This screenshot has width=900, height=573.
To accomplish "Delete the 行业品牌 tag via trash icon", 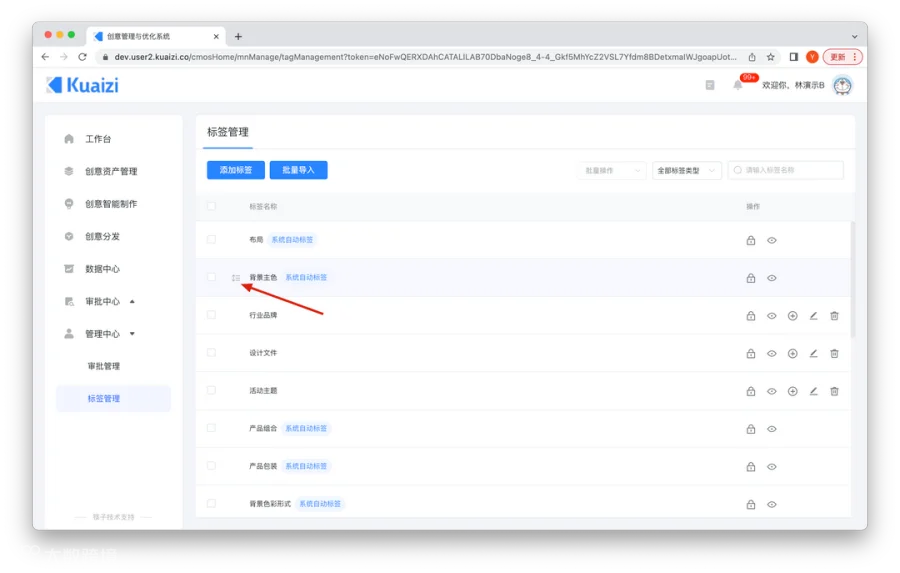I will point(835,316).
